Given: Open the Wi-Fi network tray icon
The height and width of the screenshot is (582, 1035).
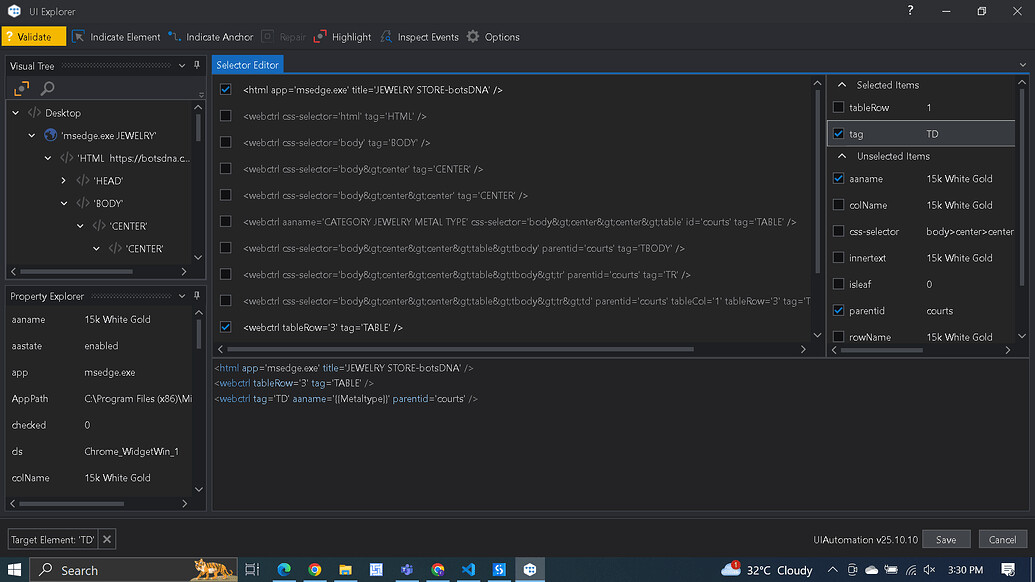Looking at the screenshot, I should point(911,569).
